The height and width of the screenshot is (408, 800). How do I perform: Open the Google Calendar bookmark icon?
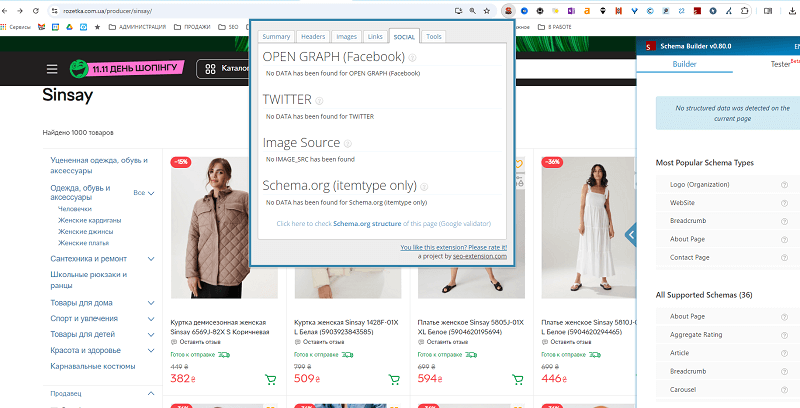coord(56,27)
